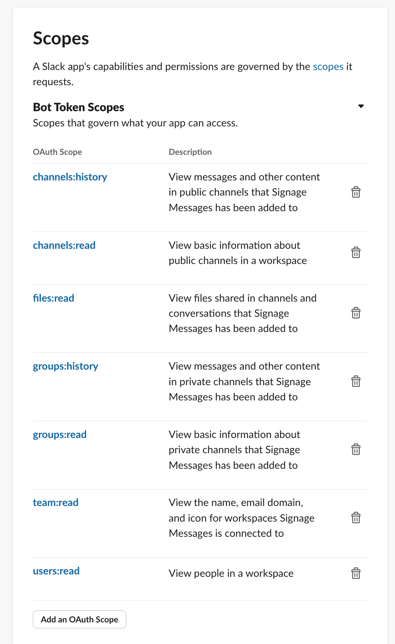This screenshot has width=395, height=644.
Task: Click trash icon next to team:read
Action: pos(356,518)
